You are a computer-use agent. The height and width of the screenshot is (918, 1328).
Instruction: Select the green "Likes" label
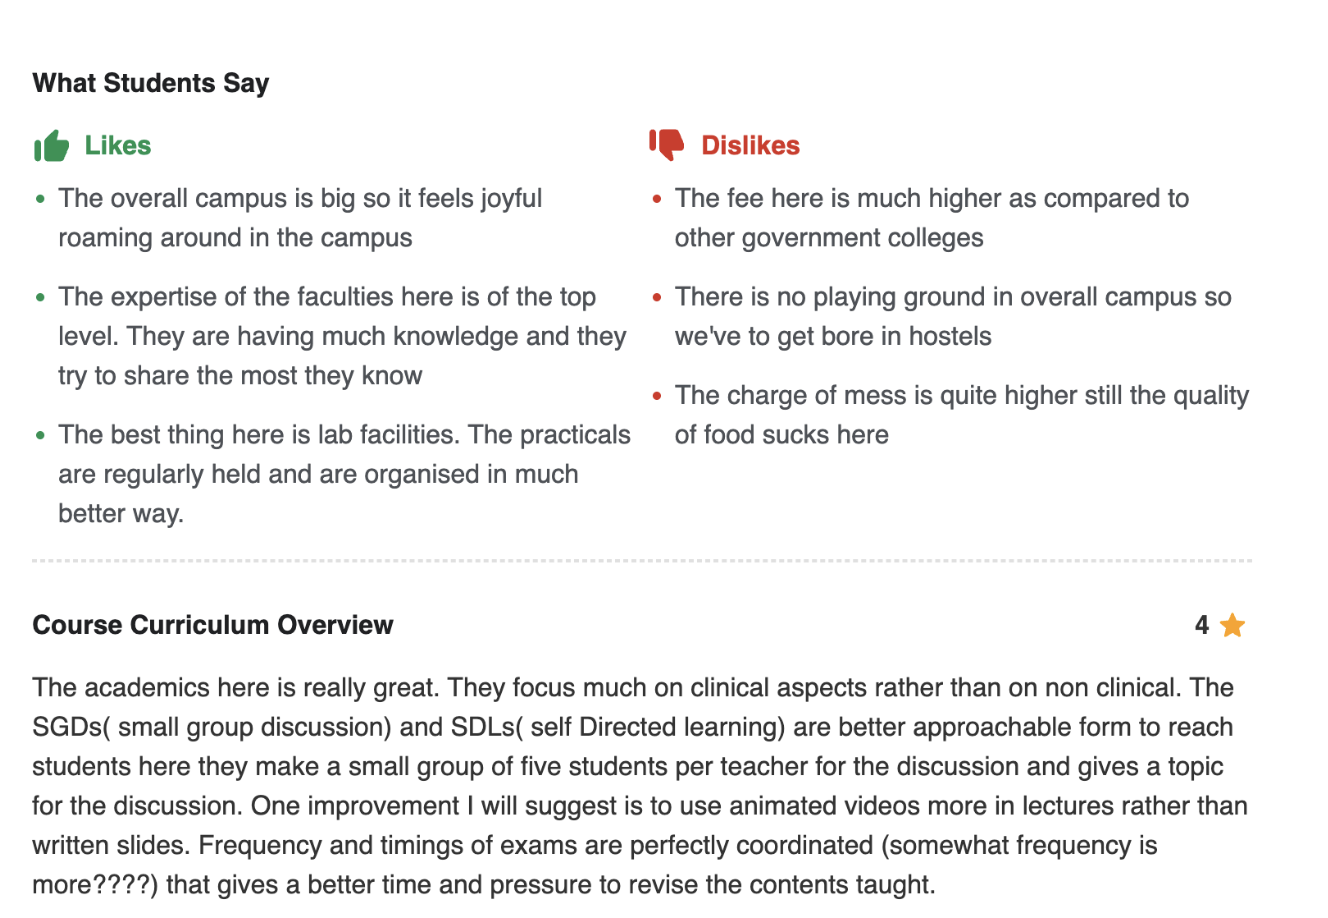pos(118,146)
